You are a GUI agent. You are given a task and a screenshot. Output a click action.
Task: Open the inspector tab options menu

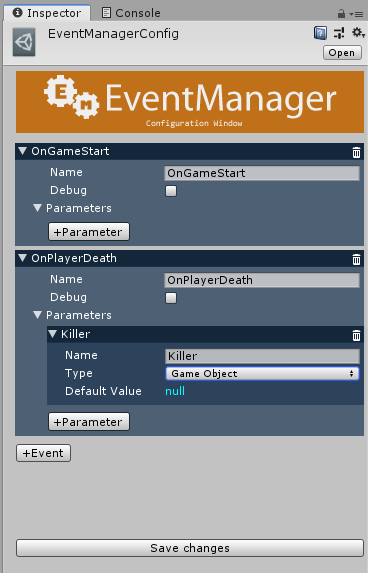tap(356, 14)
